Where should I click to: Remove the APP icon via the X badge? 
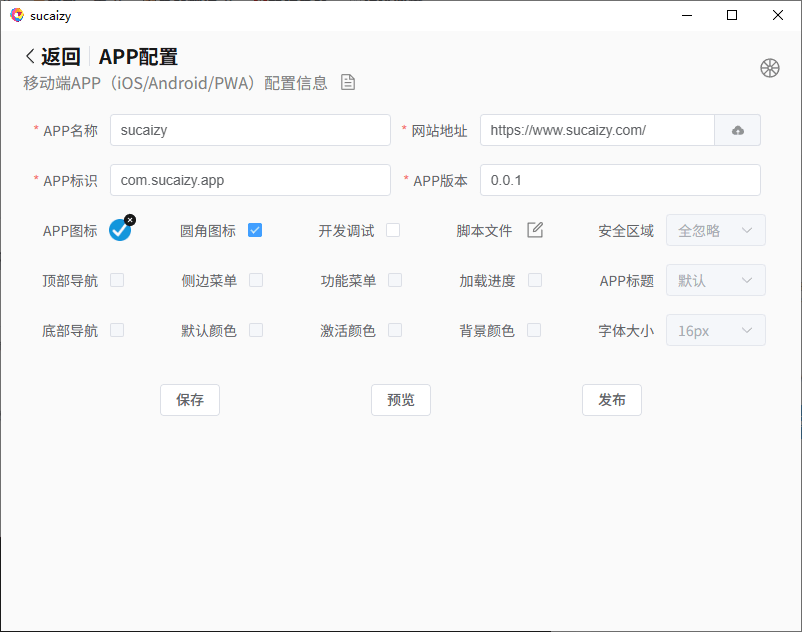(x=130, y=219)
